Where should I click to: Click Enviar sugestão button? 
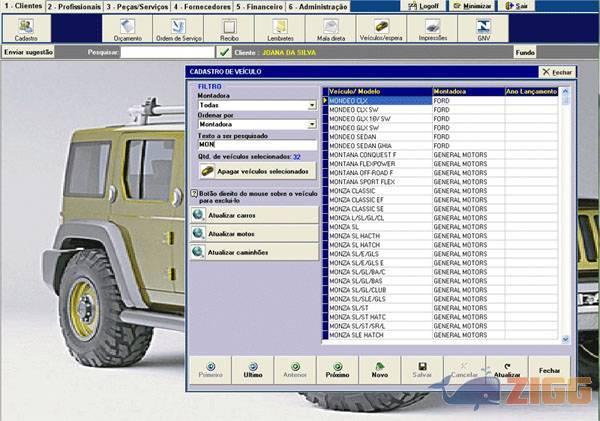pos(28,52)
